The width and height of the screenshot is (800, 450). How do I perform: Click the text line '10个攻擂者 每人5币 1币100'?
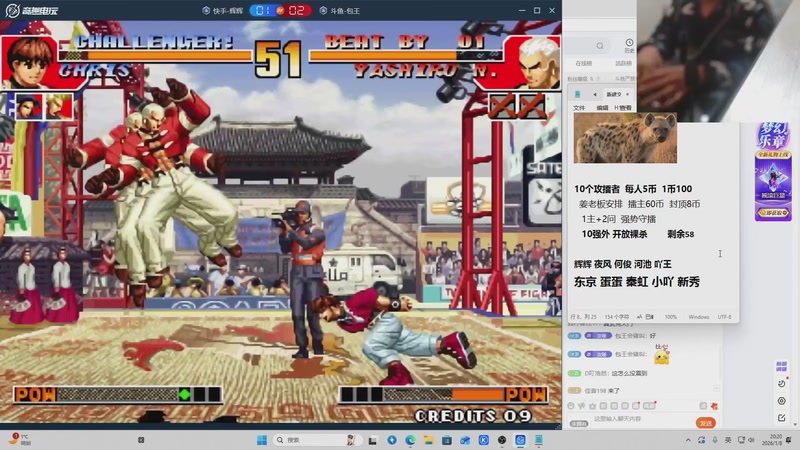point(633,189)
